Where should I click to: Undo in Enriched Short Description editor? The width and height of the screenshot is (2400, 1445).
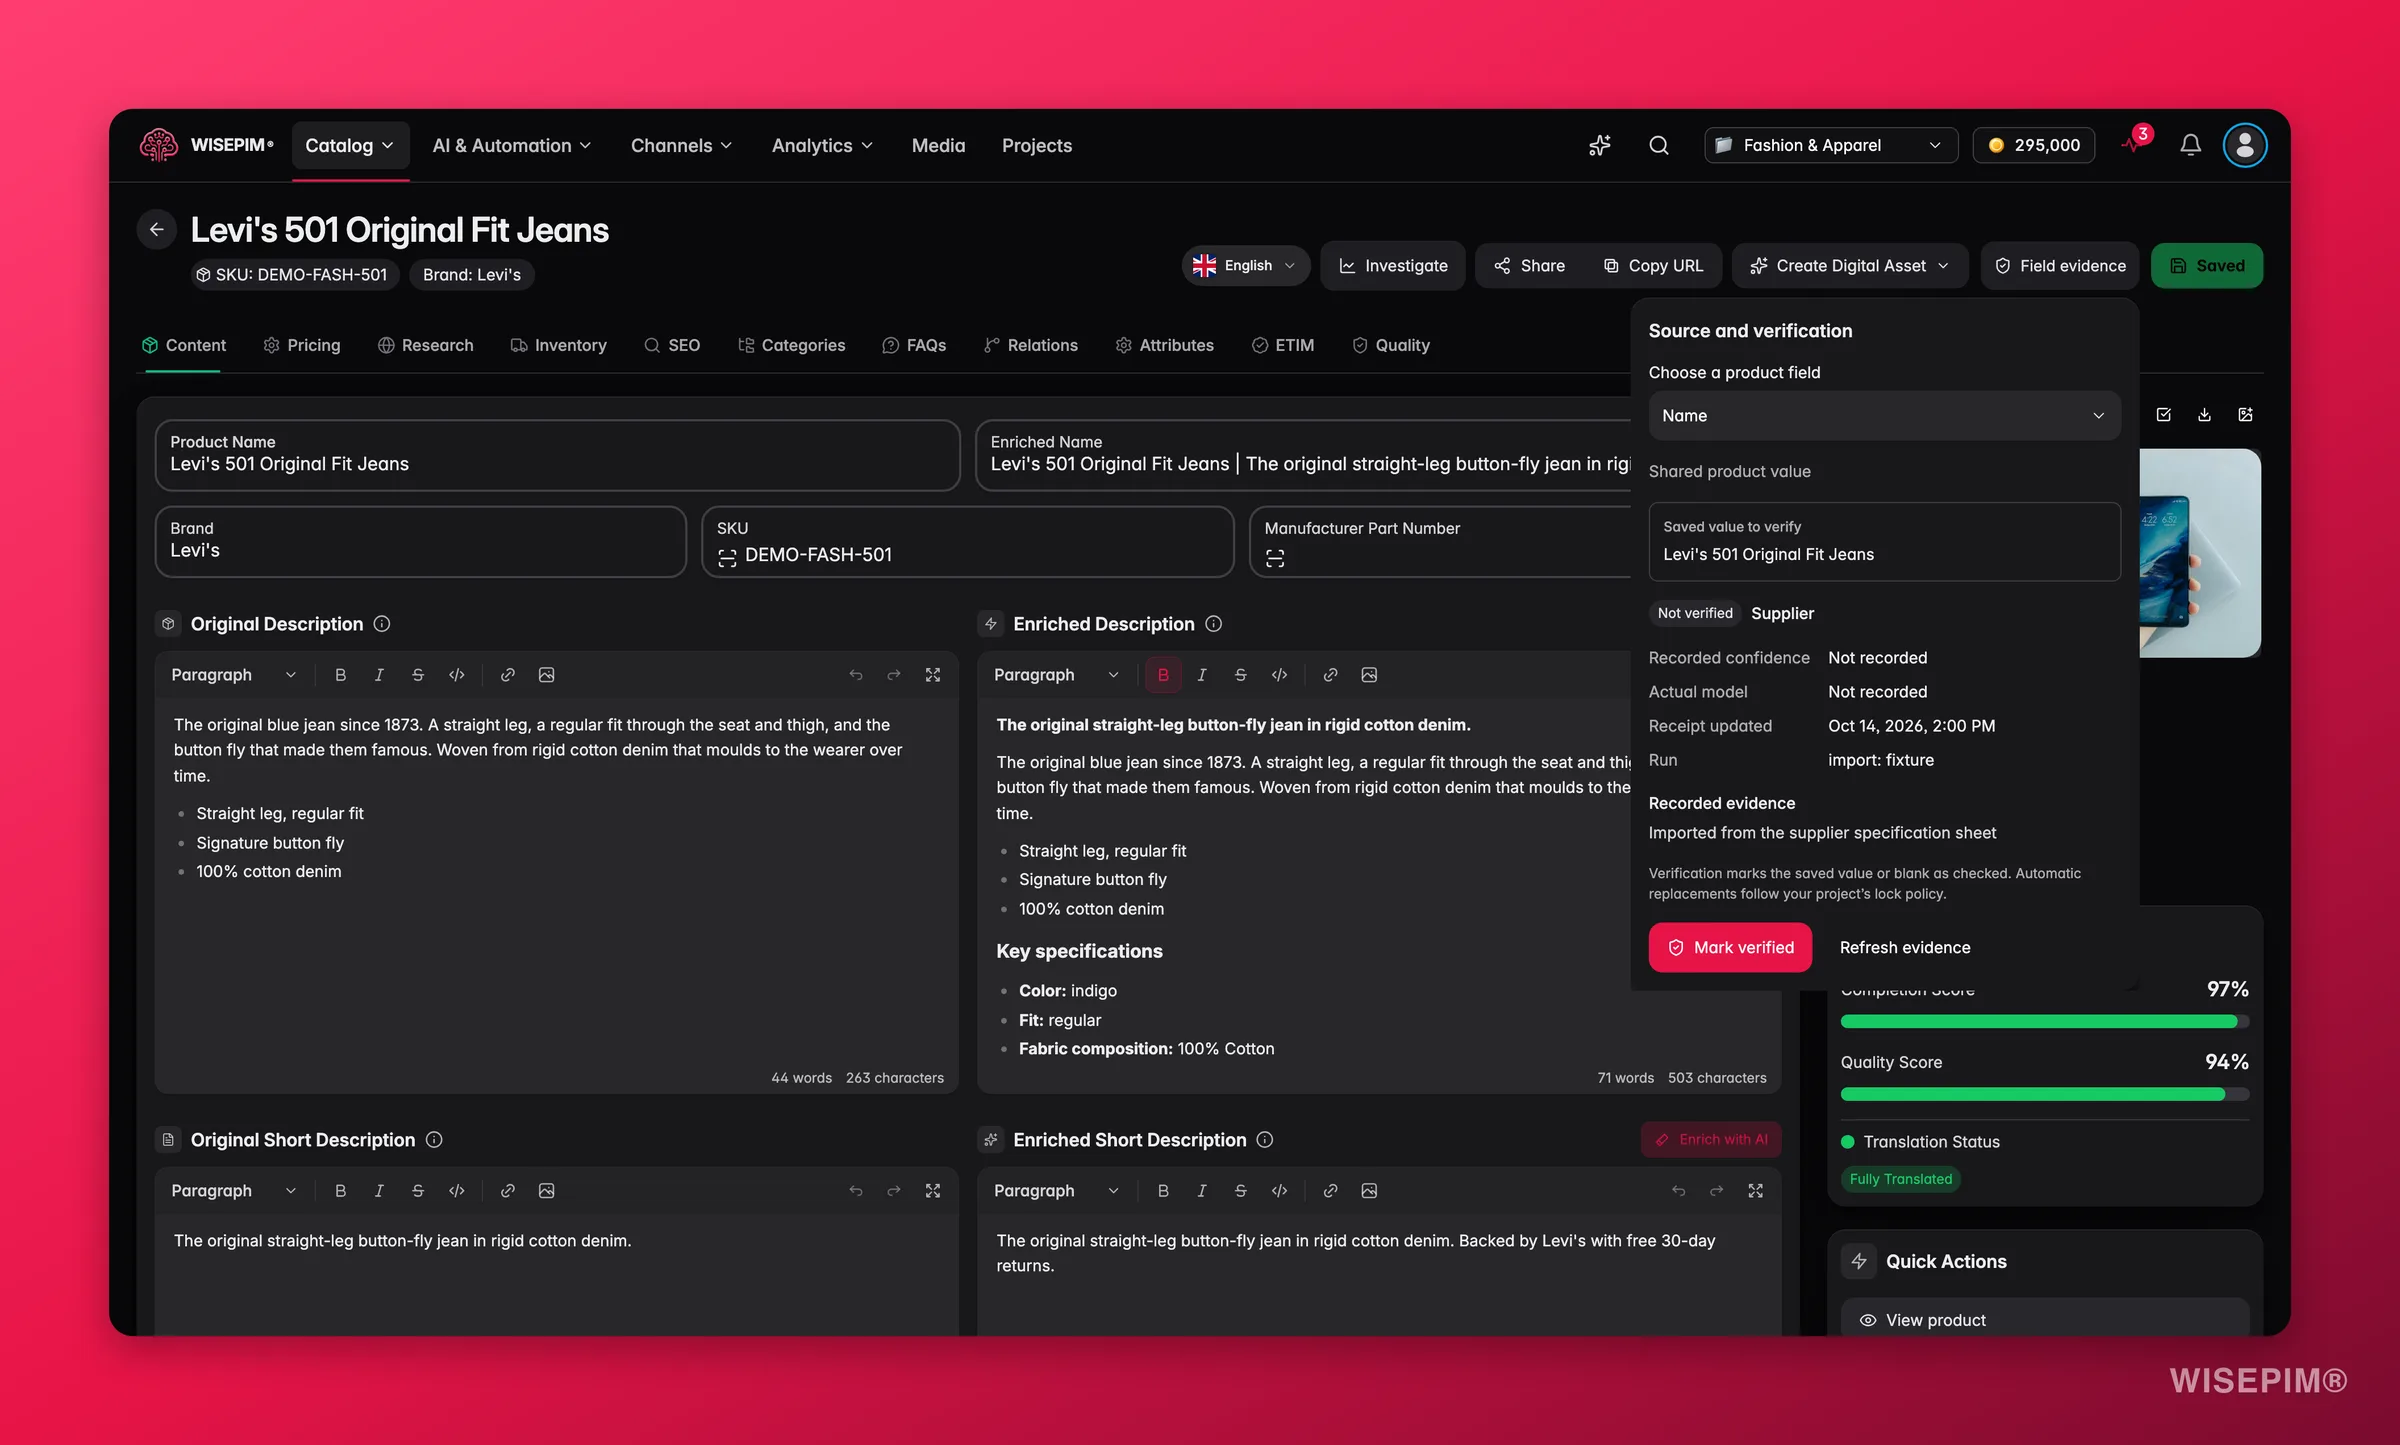pos(1678,1191)
